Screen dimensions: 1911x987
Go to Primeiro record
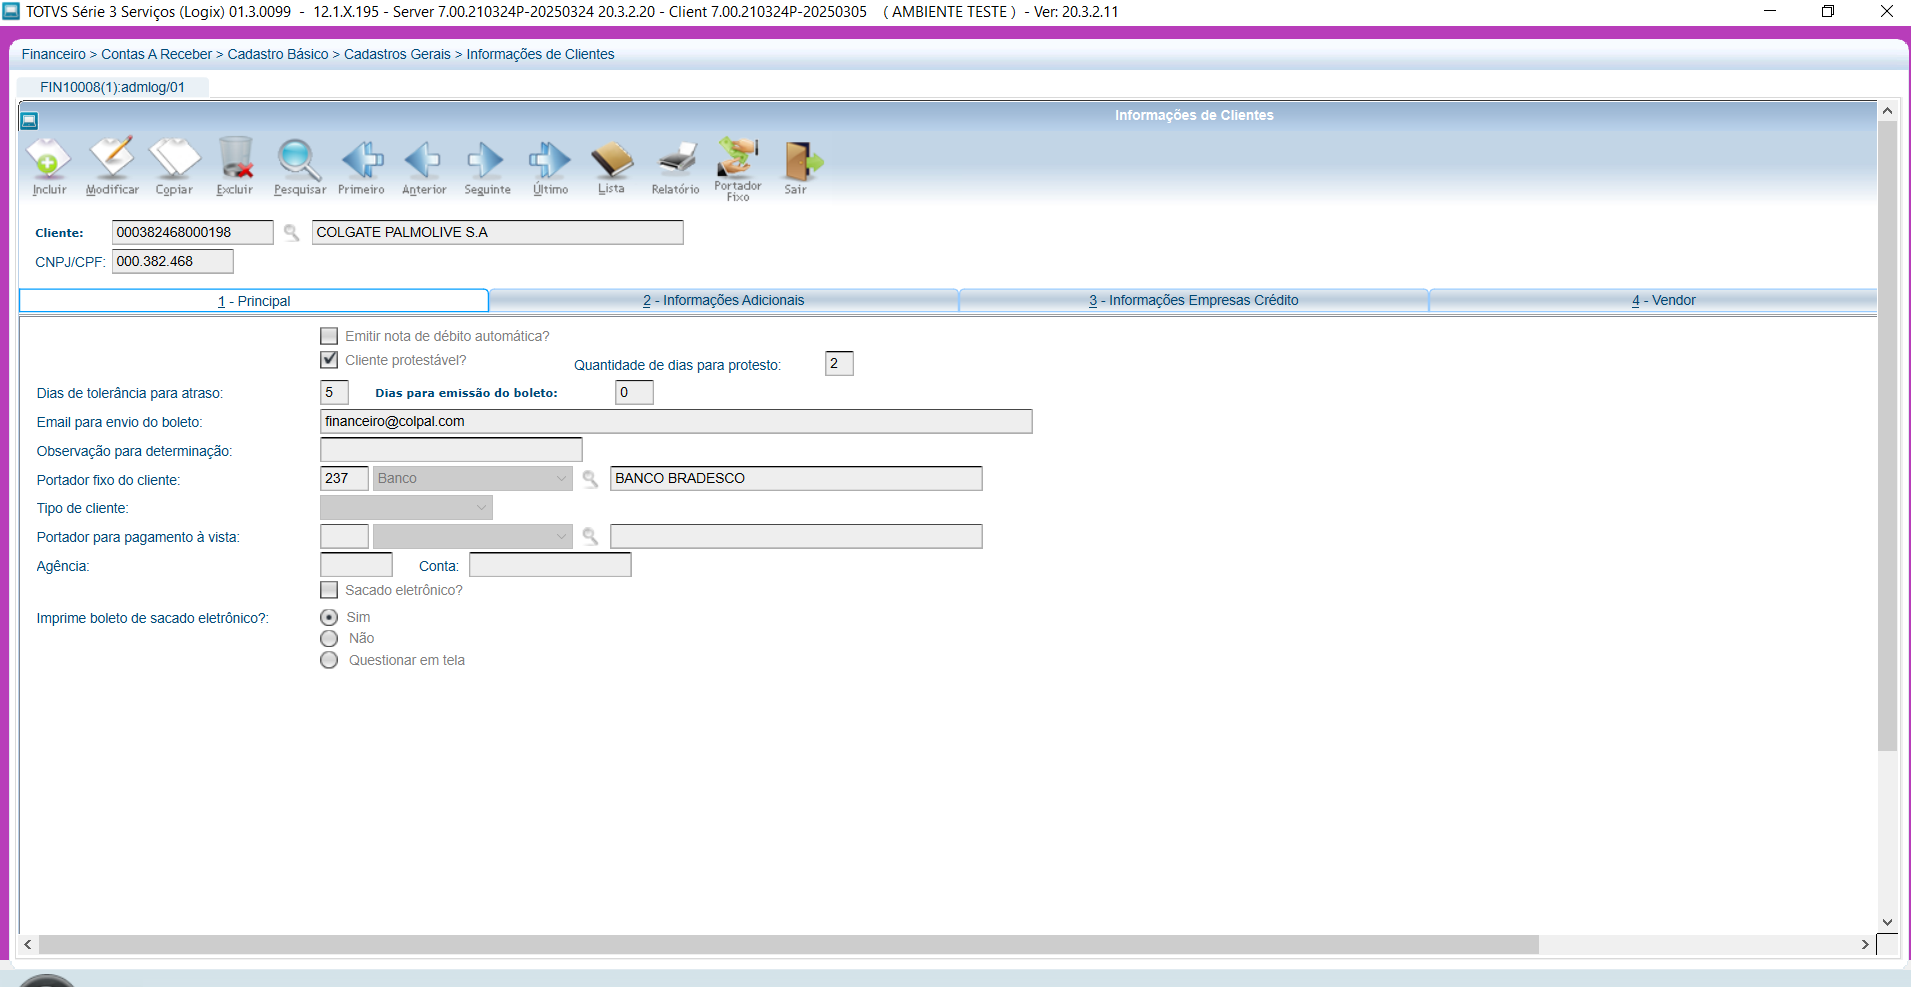coord(361,166)
